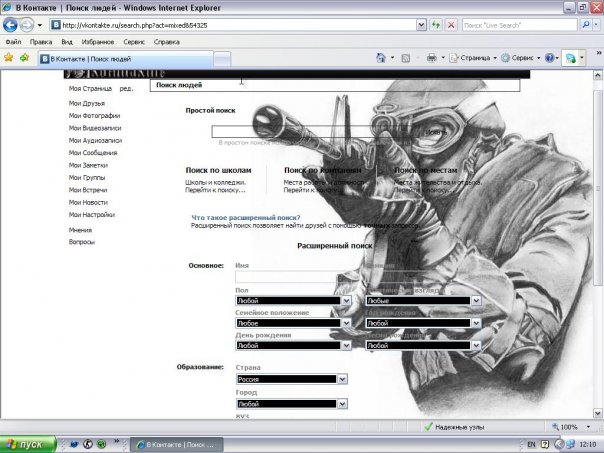This screenshot has width=604, height=453.
Task: Go forward with the browser Forward arrow
Action: [27, 25]
